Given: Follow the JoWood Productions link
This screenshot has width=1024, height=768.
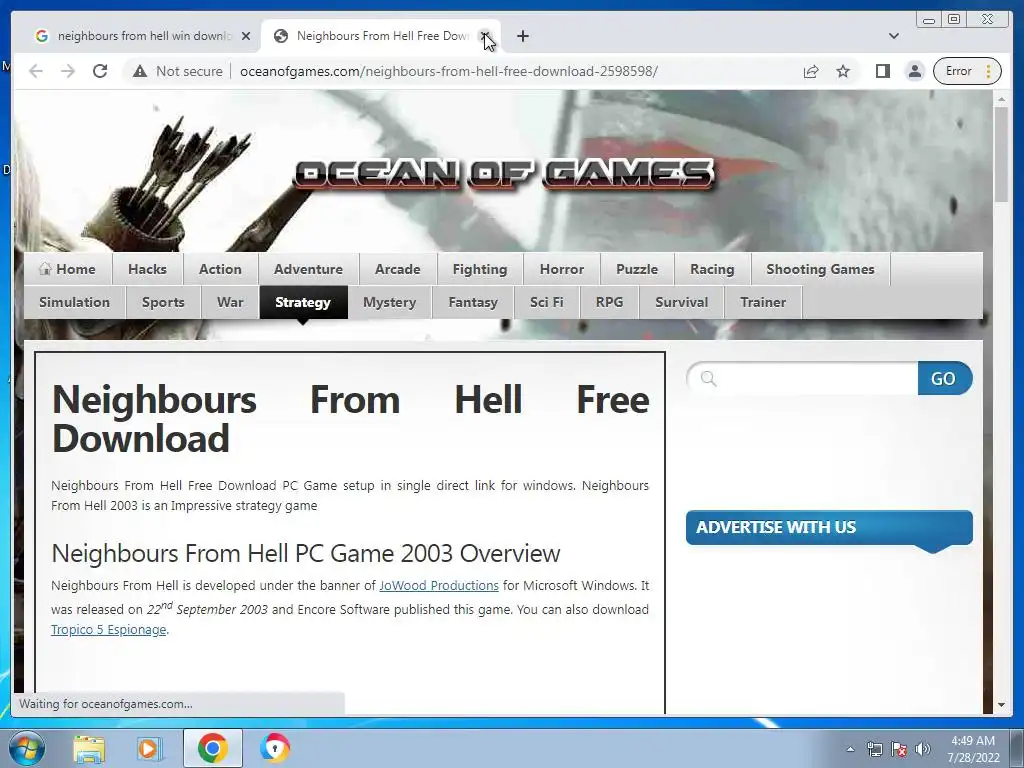Looking at the screenshot, I should [439, 586].
